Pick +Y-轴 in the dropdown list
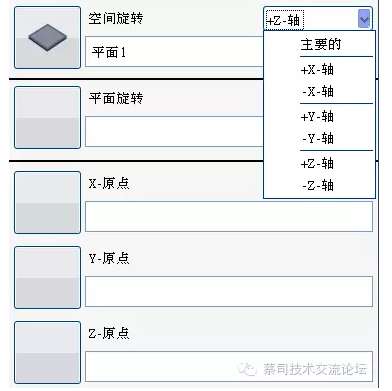Viewport: 392px width, 391px height. tap(317, 116)
